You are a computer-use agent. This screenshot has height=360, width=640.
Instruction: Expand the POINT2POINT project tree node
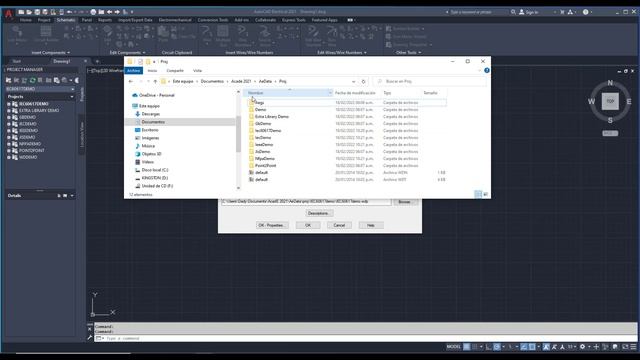tap(9, 151)
